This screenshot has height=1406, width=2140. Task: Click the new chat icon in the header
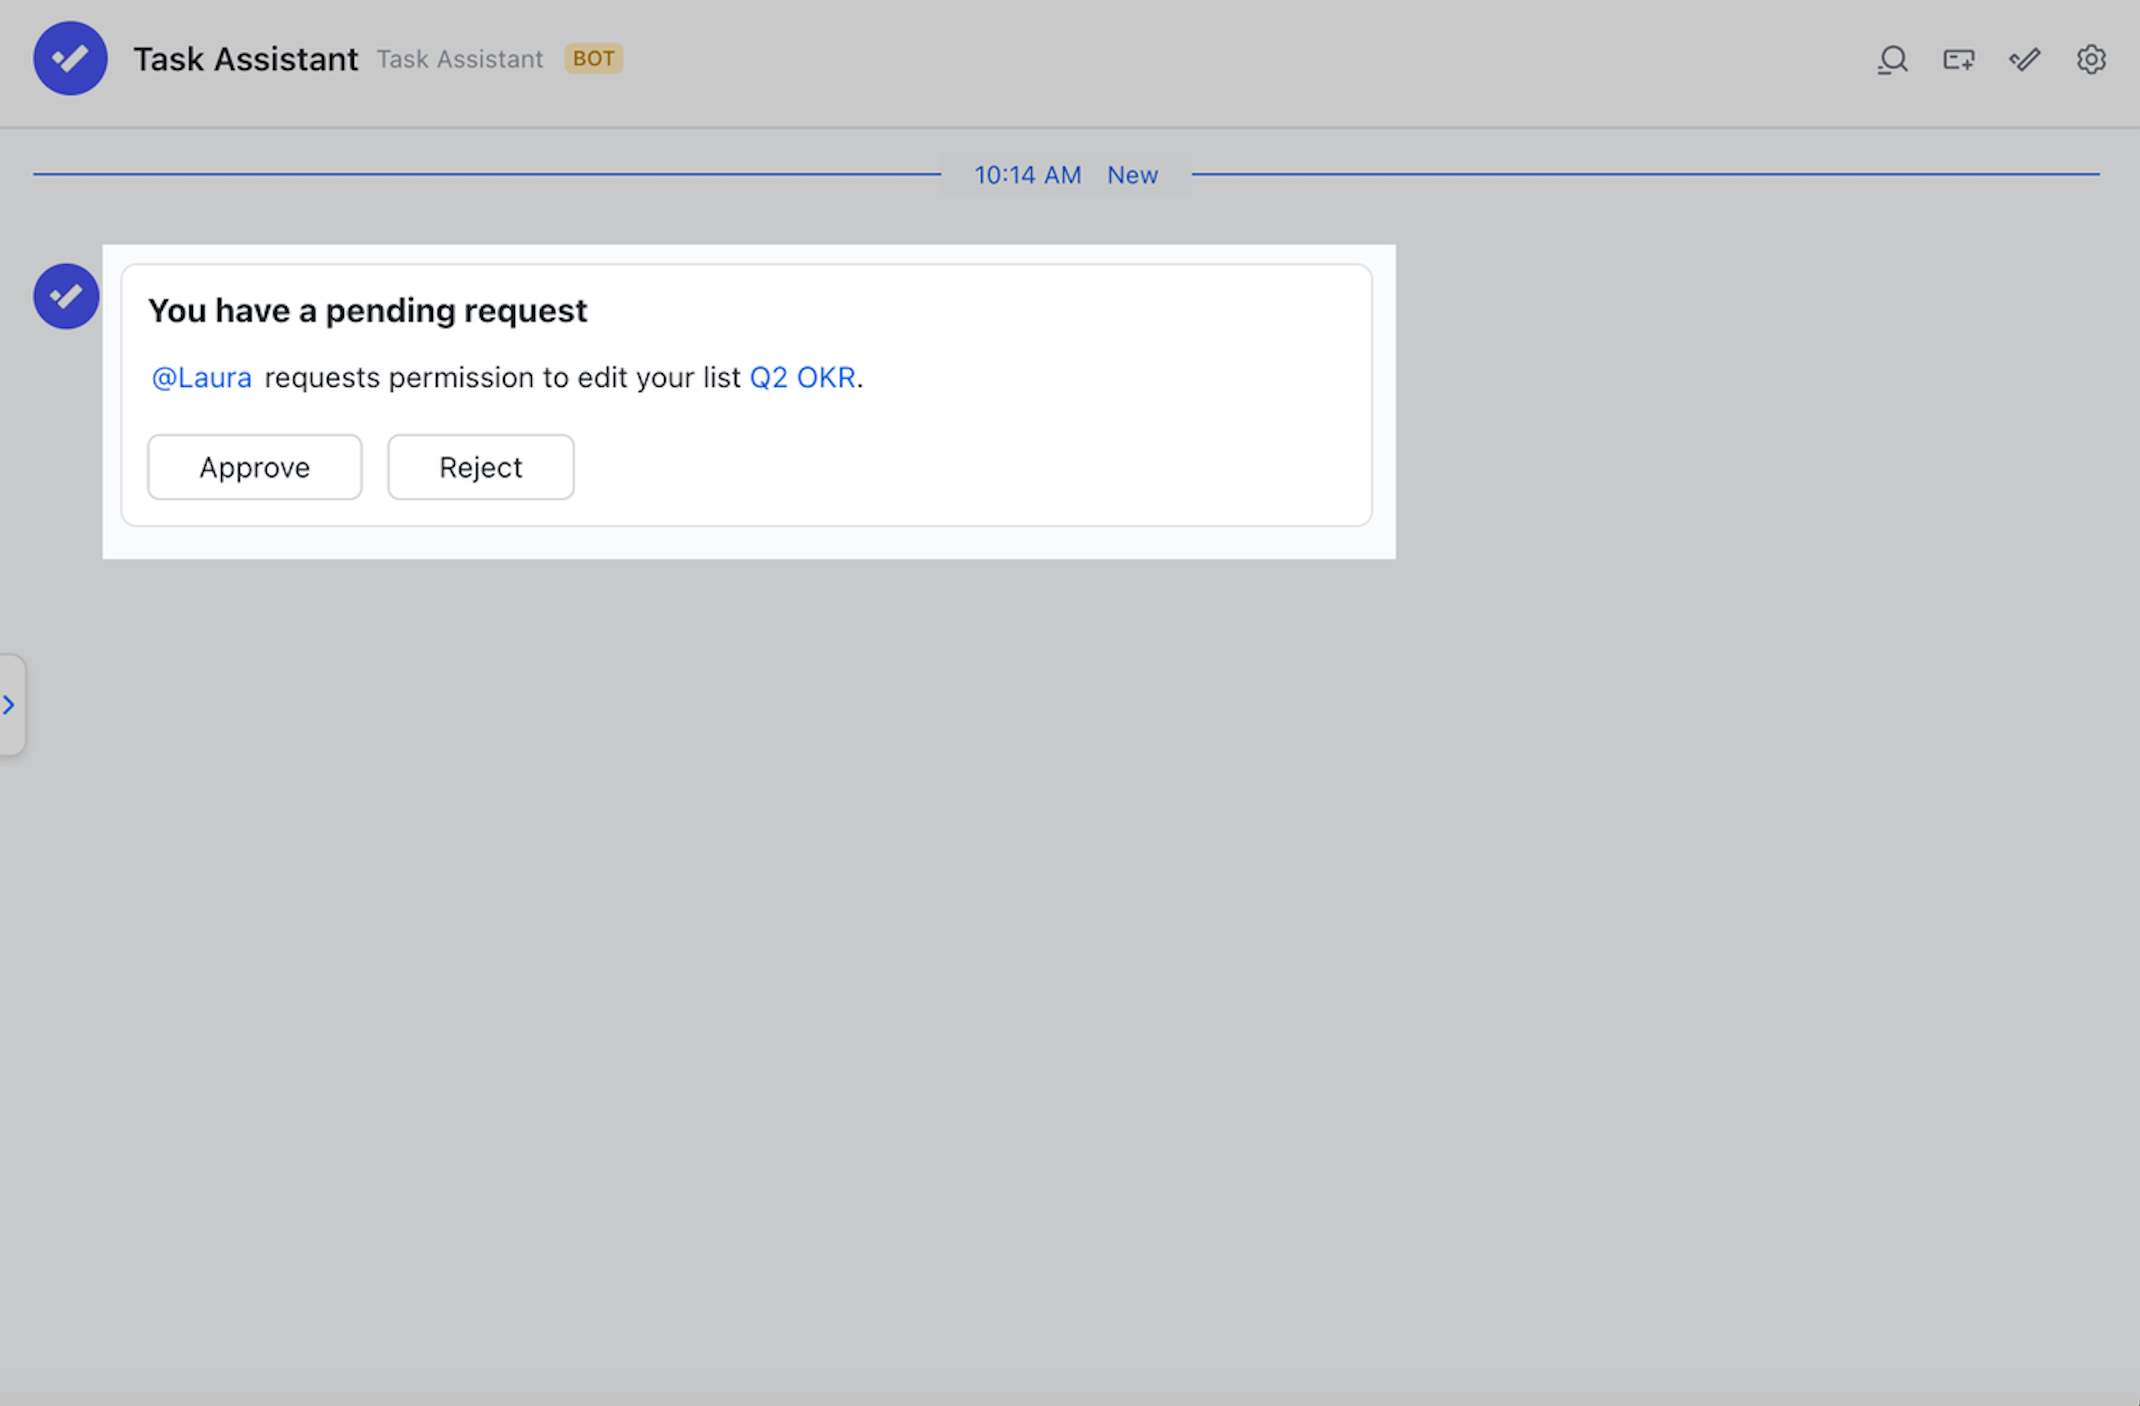pos(1958,59)
